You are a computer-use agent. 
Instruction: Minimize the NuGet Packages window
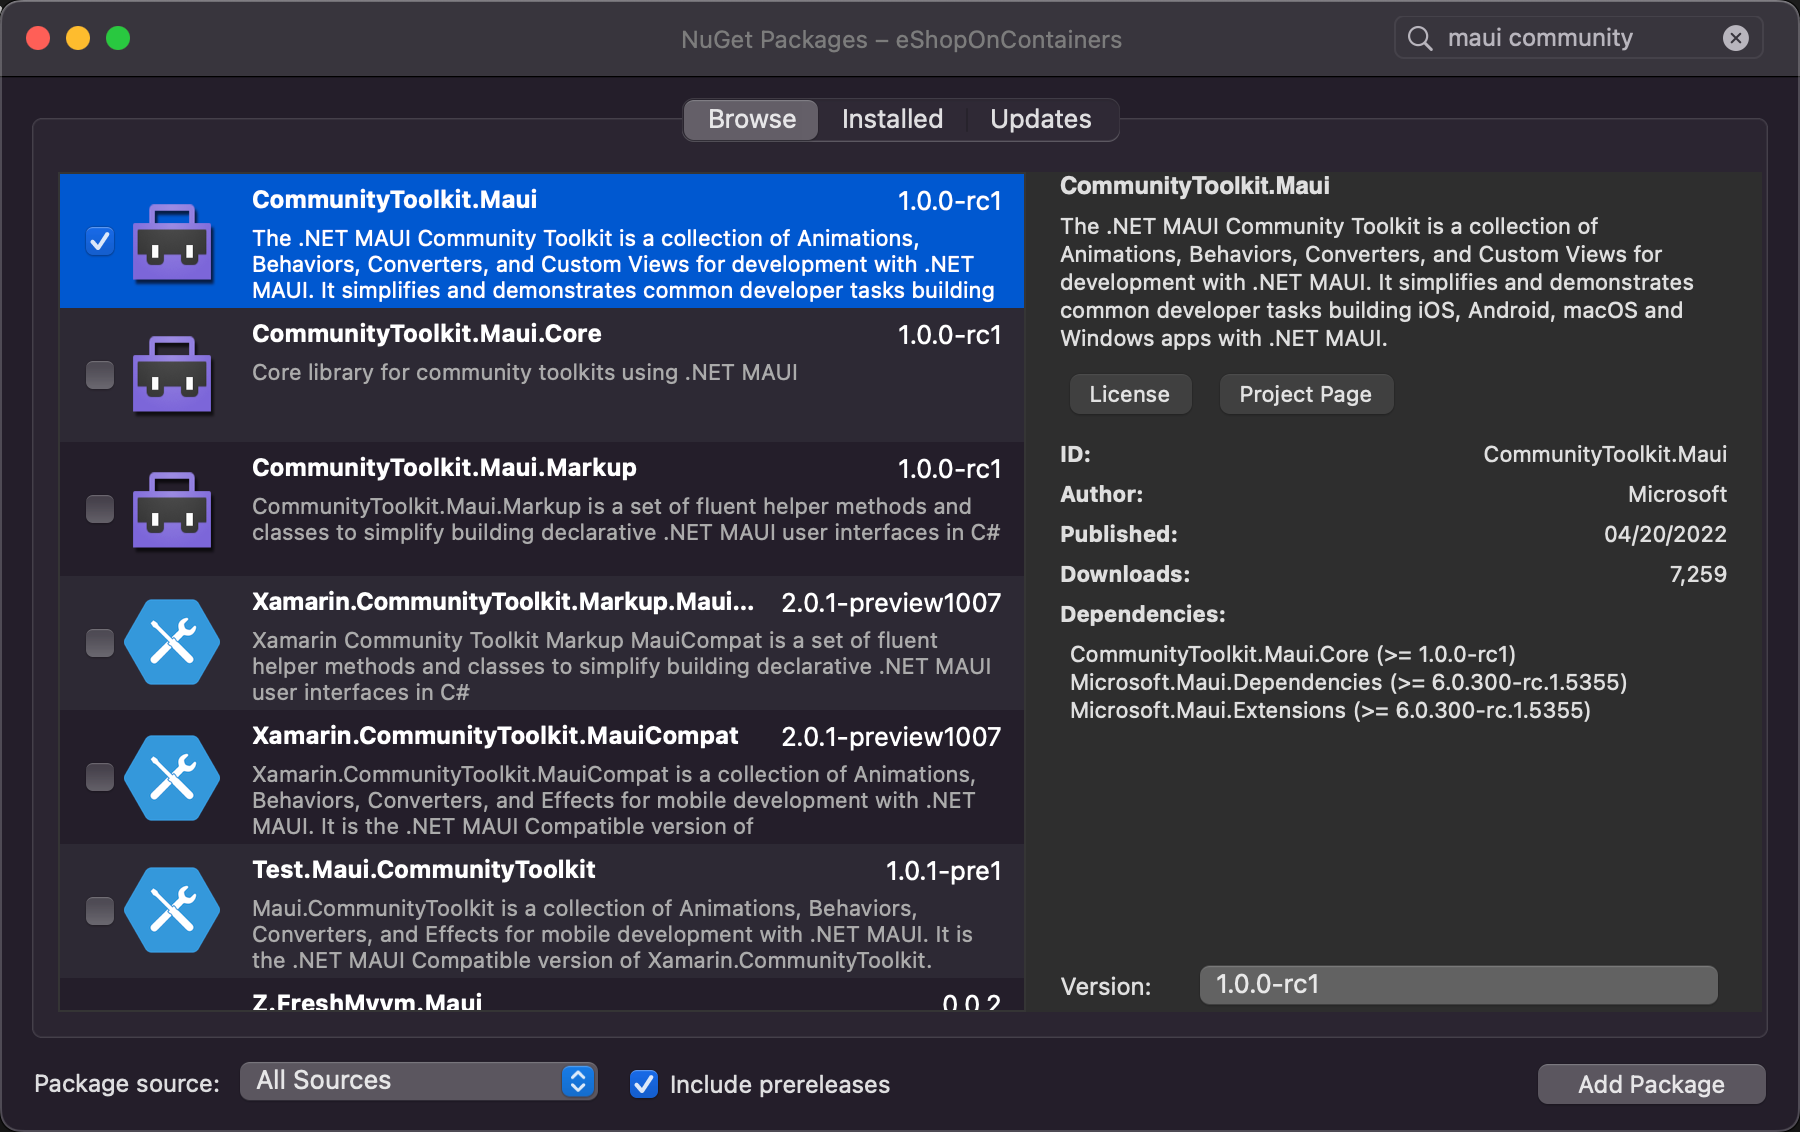point(78,38)
